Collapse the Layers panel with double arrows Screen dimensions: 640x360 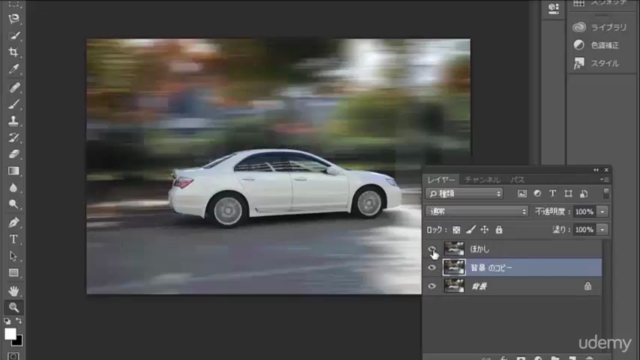tap(596, 170)
